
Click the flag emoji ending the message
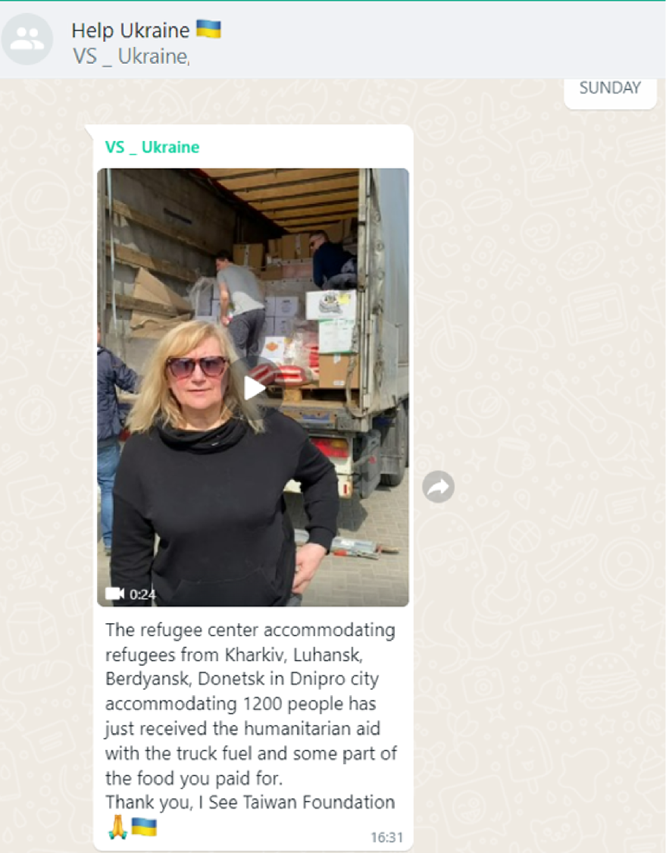pyautogui.click(x=144, y=827)
